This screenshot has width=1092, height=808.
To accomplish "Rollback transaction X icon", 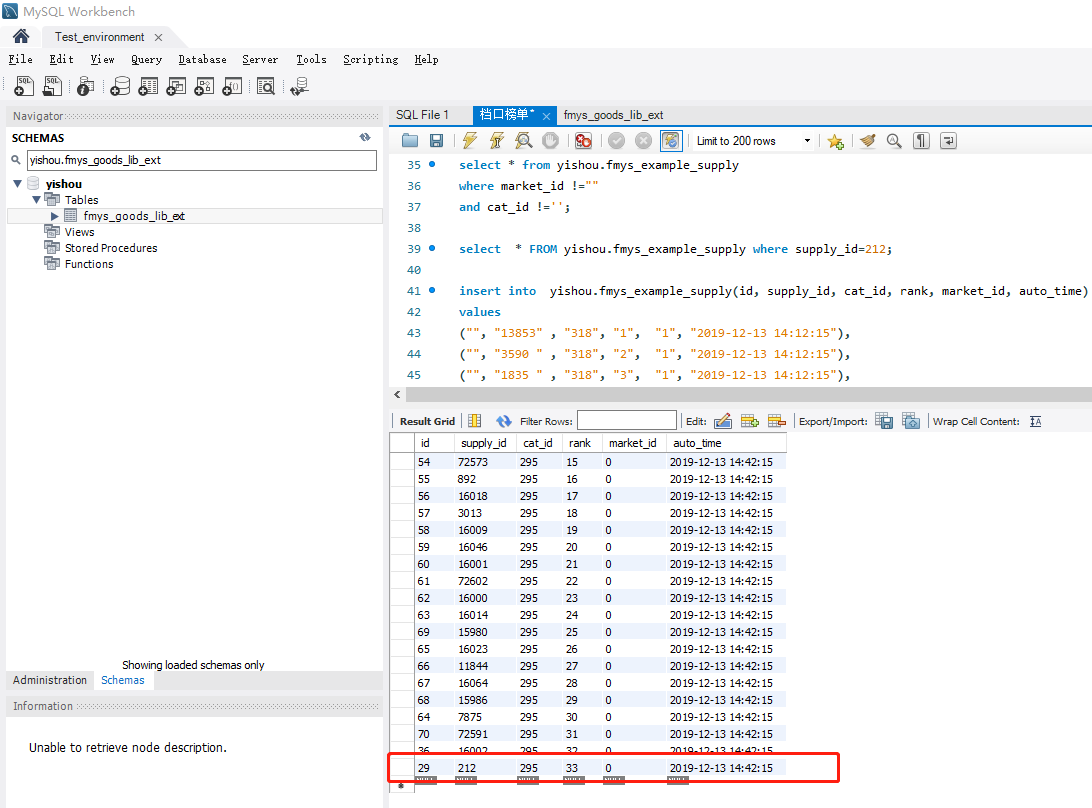I will (644, 141).
